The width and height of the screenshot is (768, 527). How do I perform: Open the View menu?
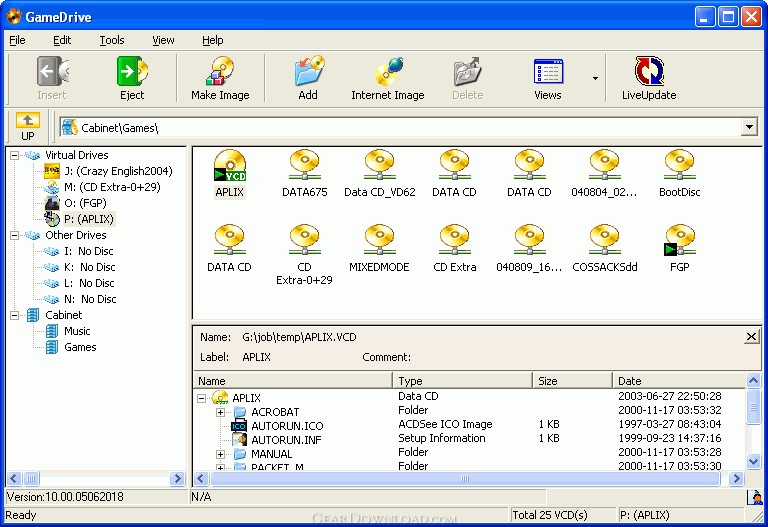click(163, 40)
